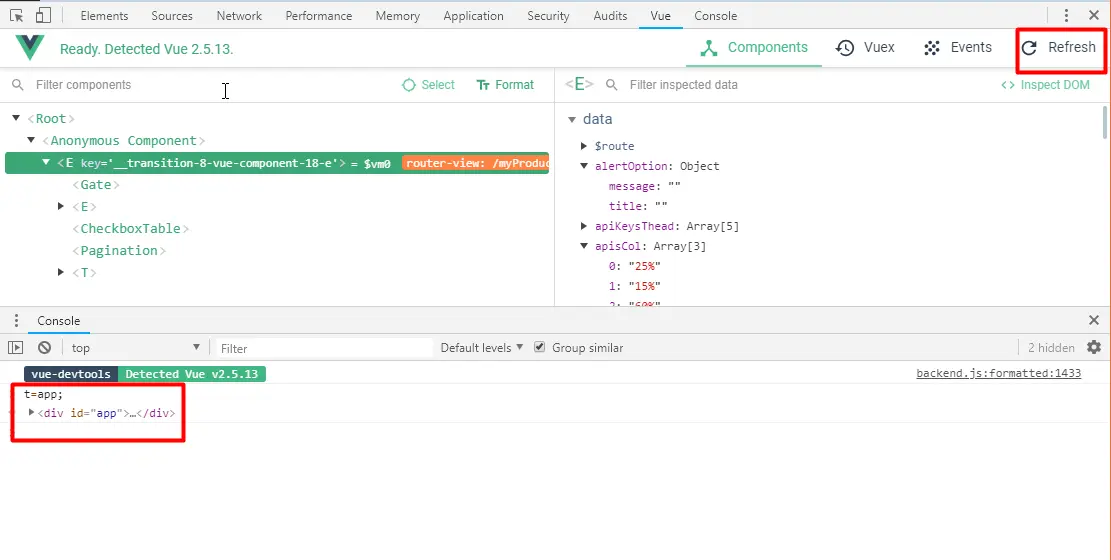Open the top context dropdown
This screenshot has height=560, width=1111.
click(136, 347)
